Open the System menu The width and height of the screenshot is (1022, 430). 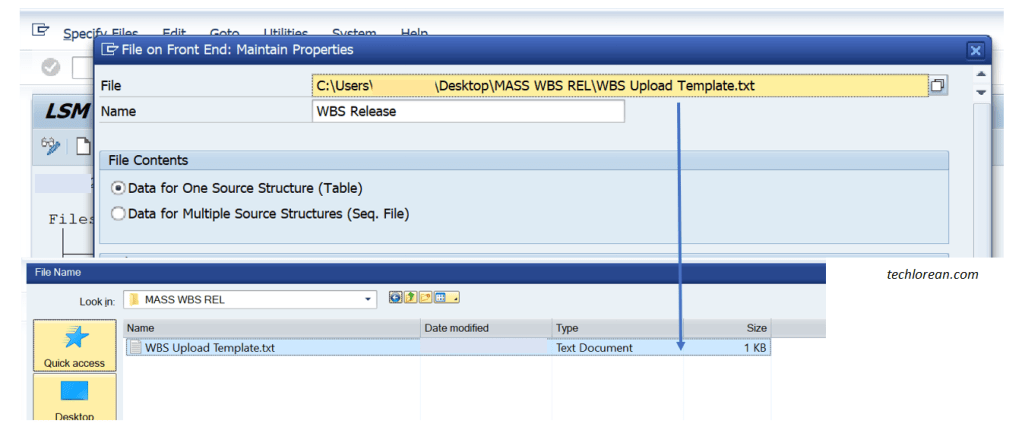click(x=354, y=34)
